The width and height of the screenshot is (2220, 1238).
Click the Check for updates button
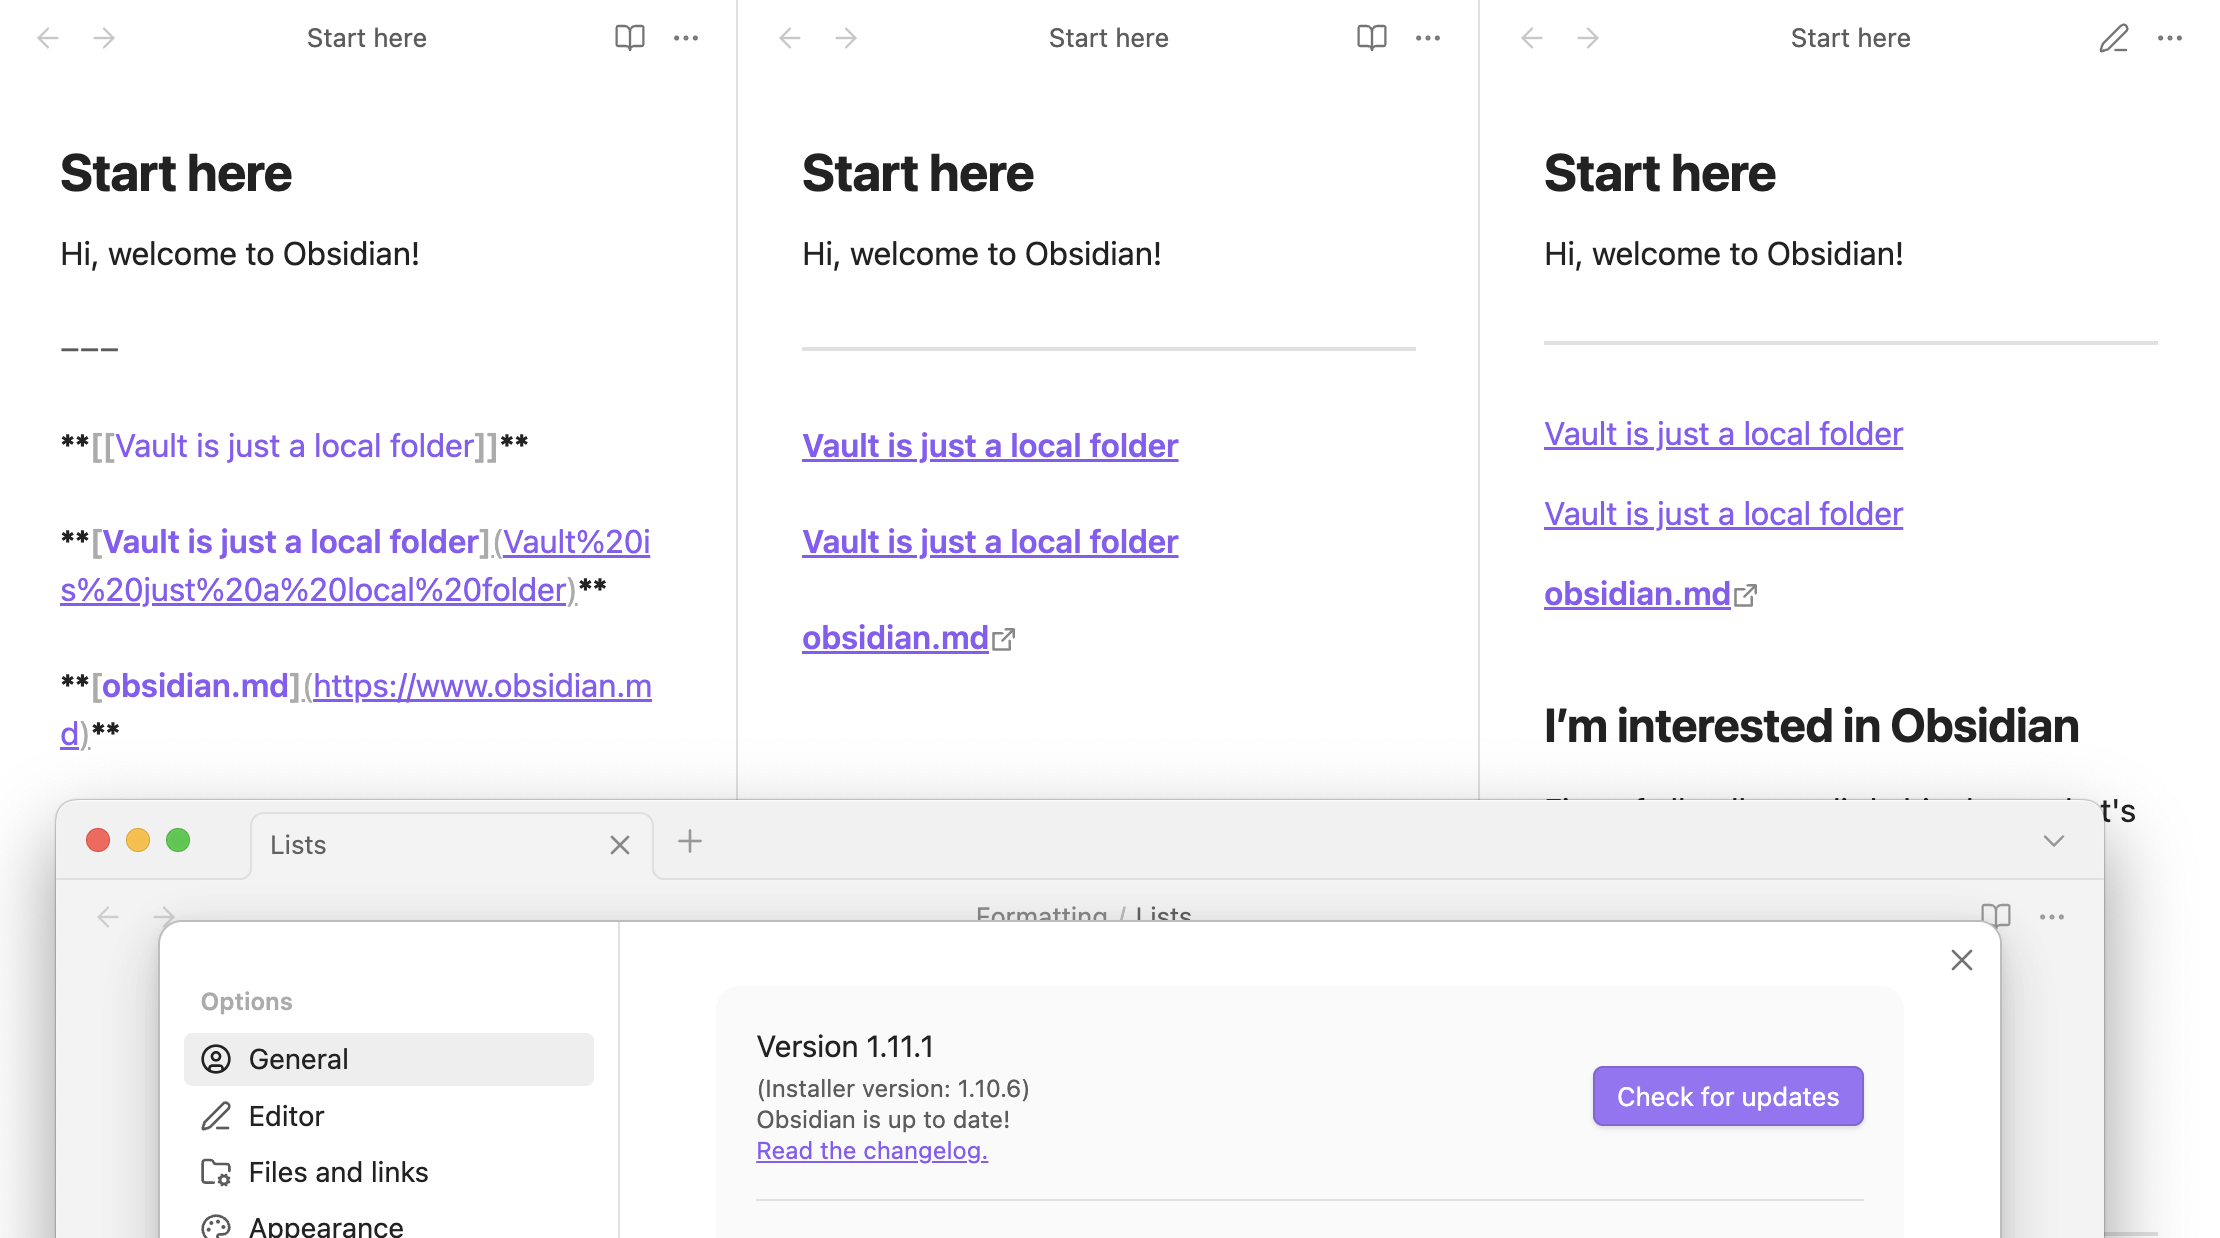coord(1727,1096)
